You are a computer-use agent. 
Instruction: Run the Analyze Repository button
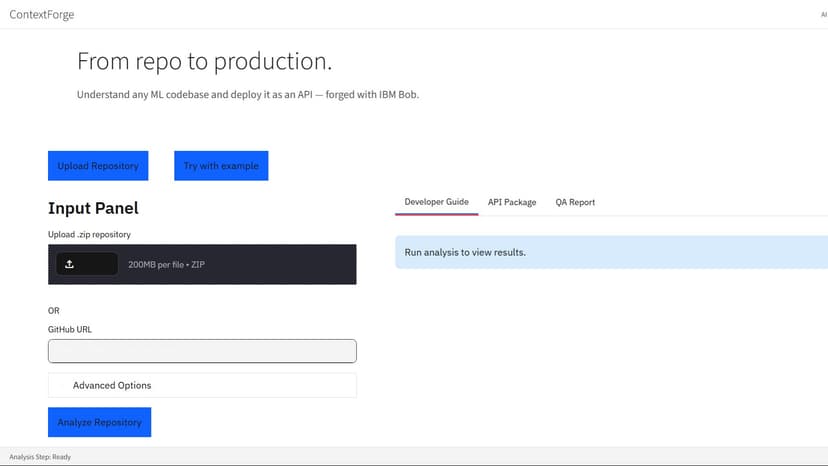pos(99,422)
